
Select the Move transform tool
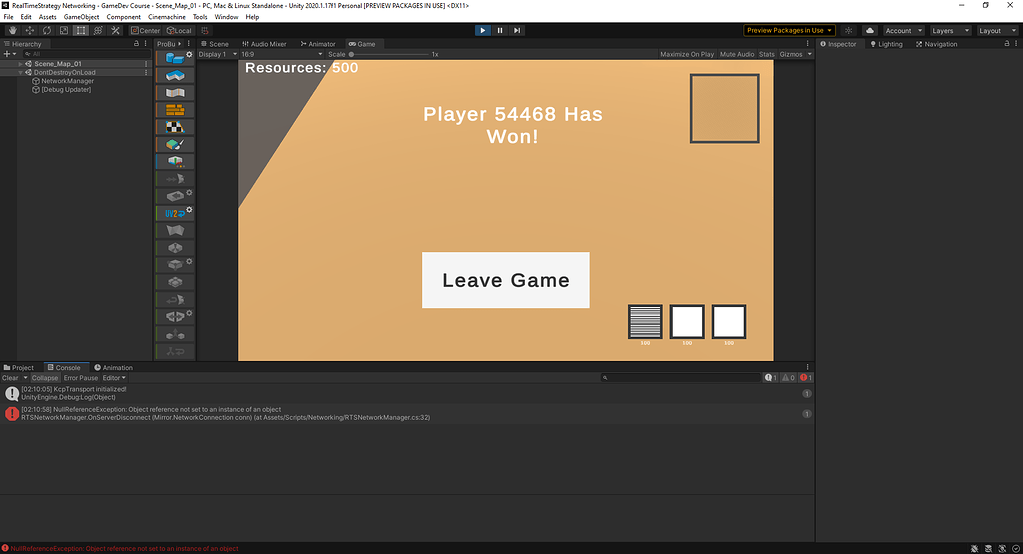[29, 31]
